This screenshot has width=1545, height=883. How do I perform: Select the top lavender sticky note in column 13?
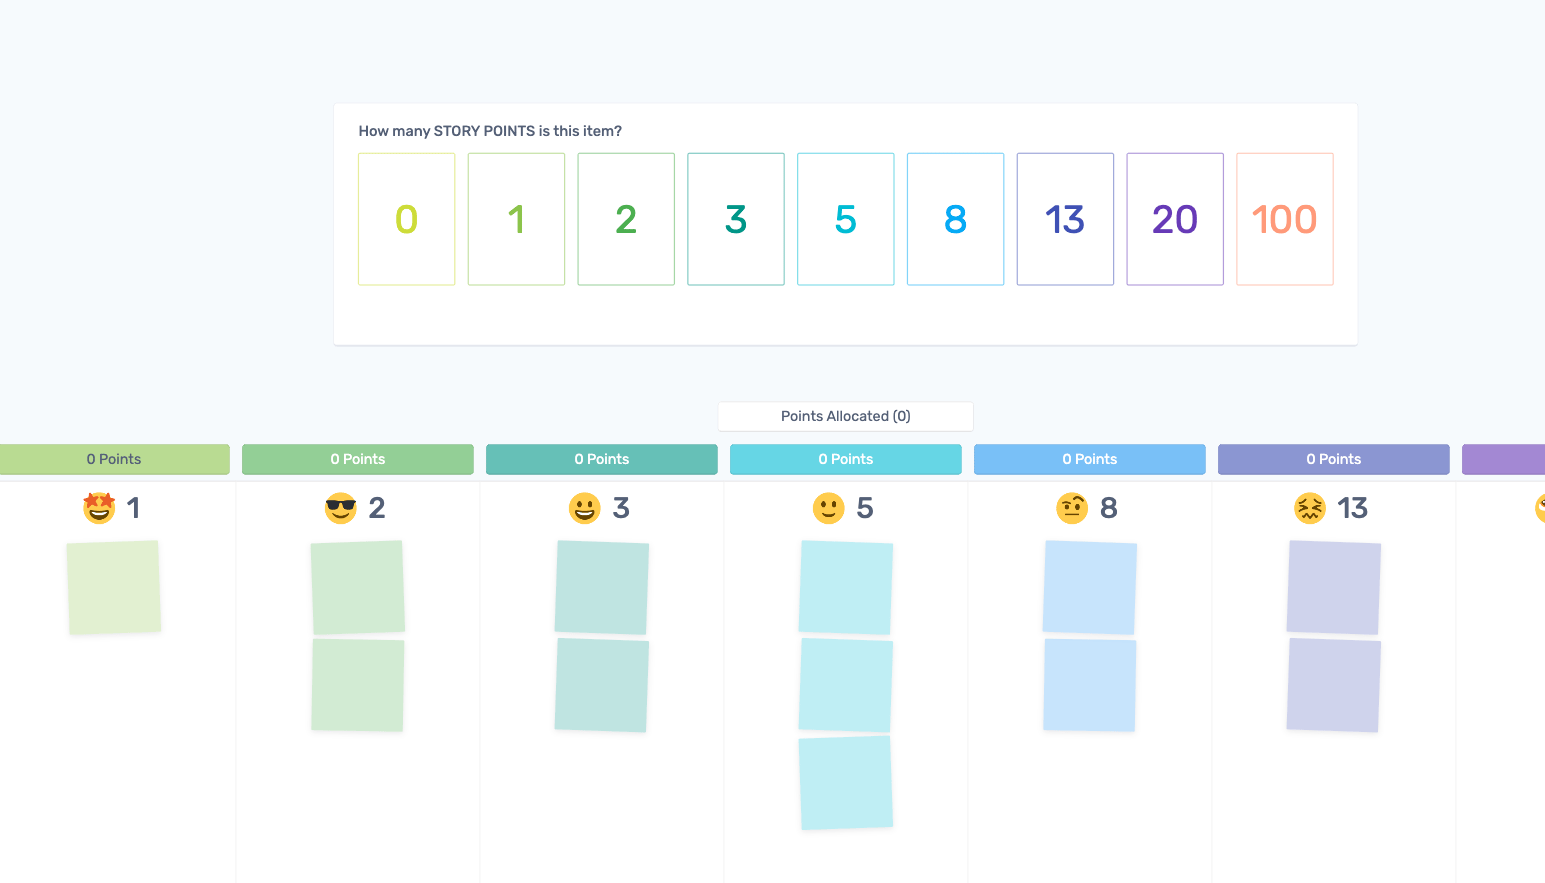point(1334,587)
